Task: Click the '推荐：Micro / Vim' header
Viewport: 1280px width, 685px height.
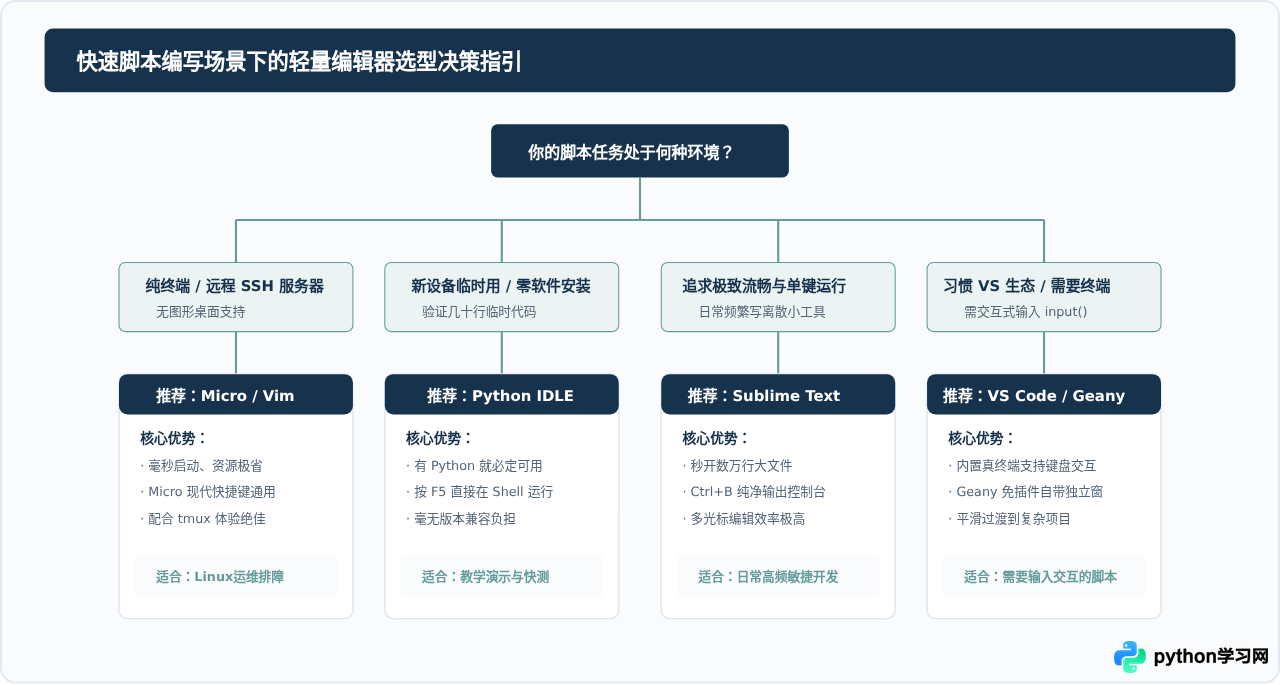Action: (x=236, y=395)
